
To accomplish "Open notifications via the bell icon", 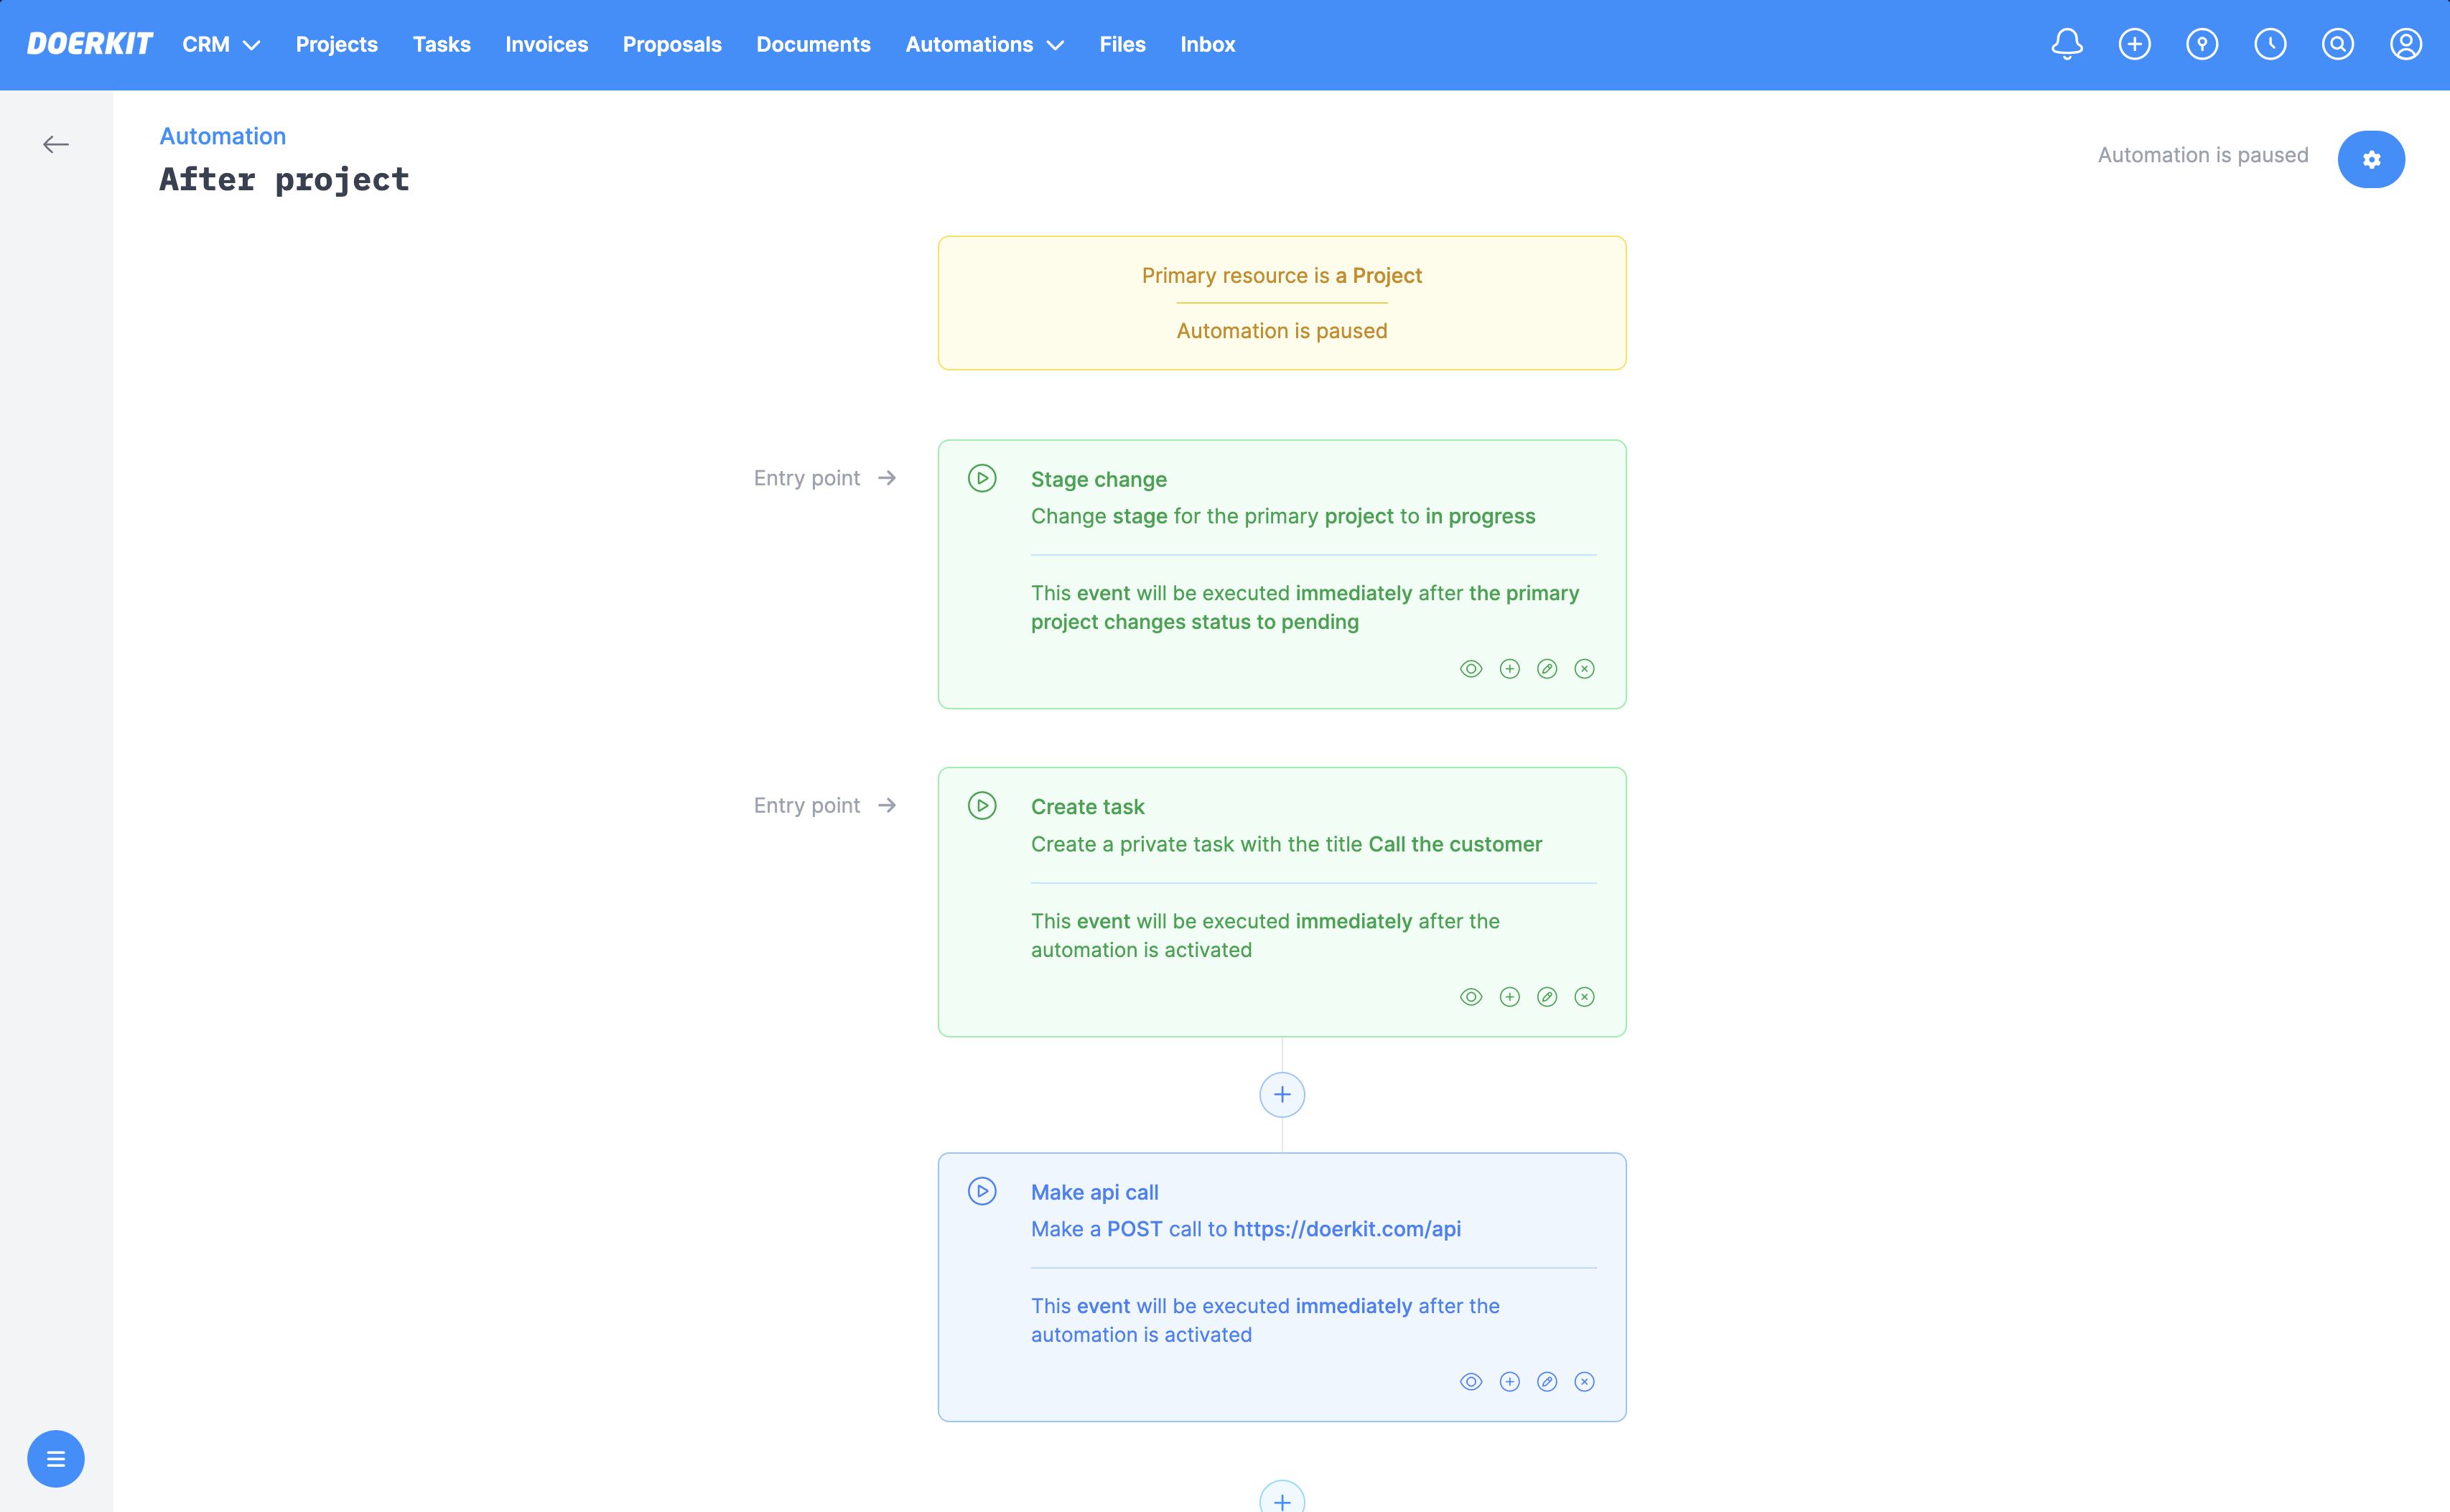I will point(2066,44).
